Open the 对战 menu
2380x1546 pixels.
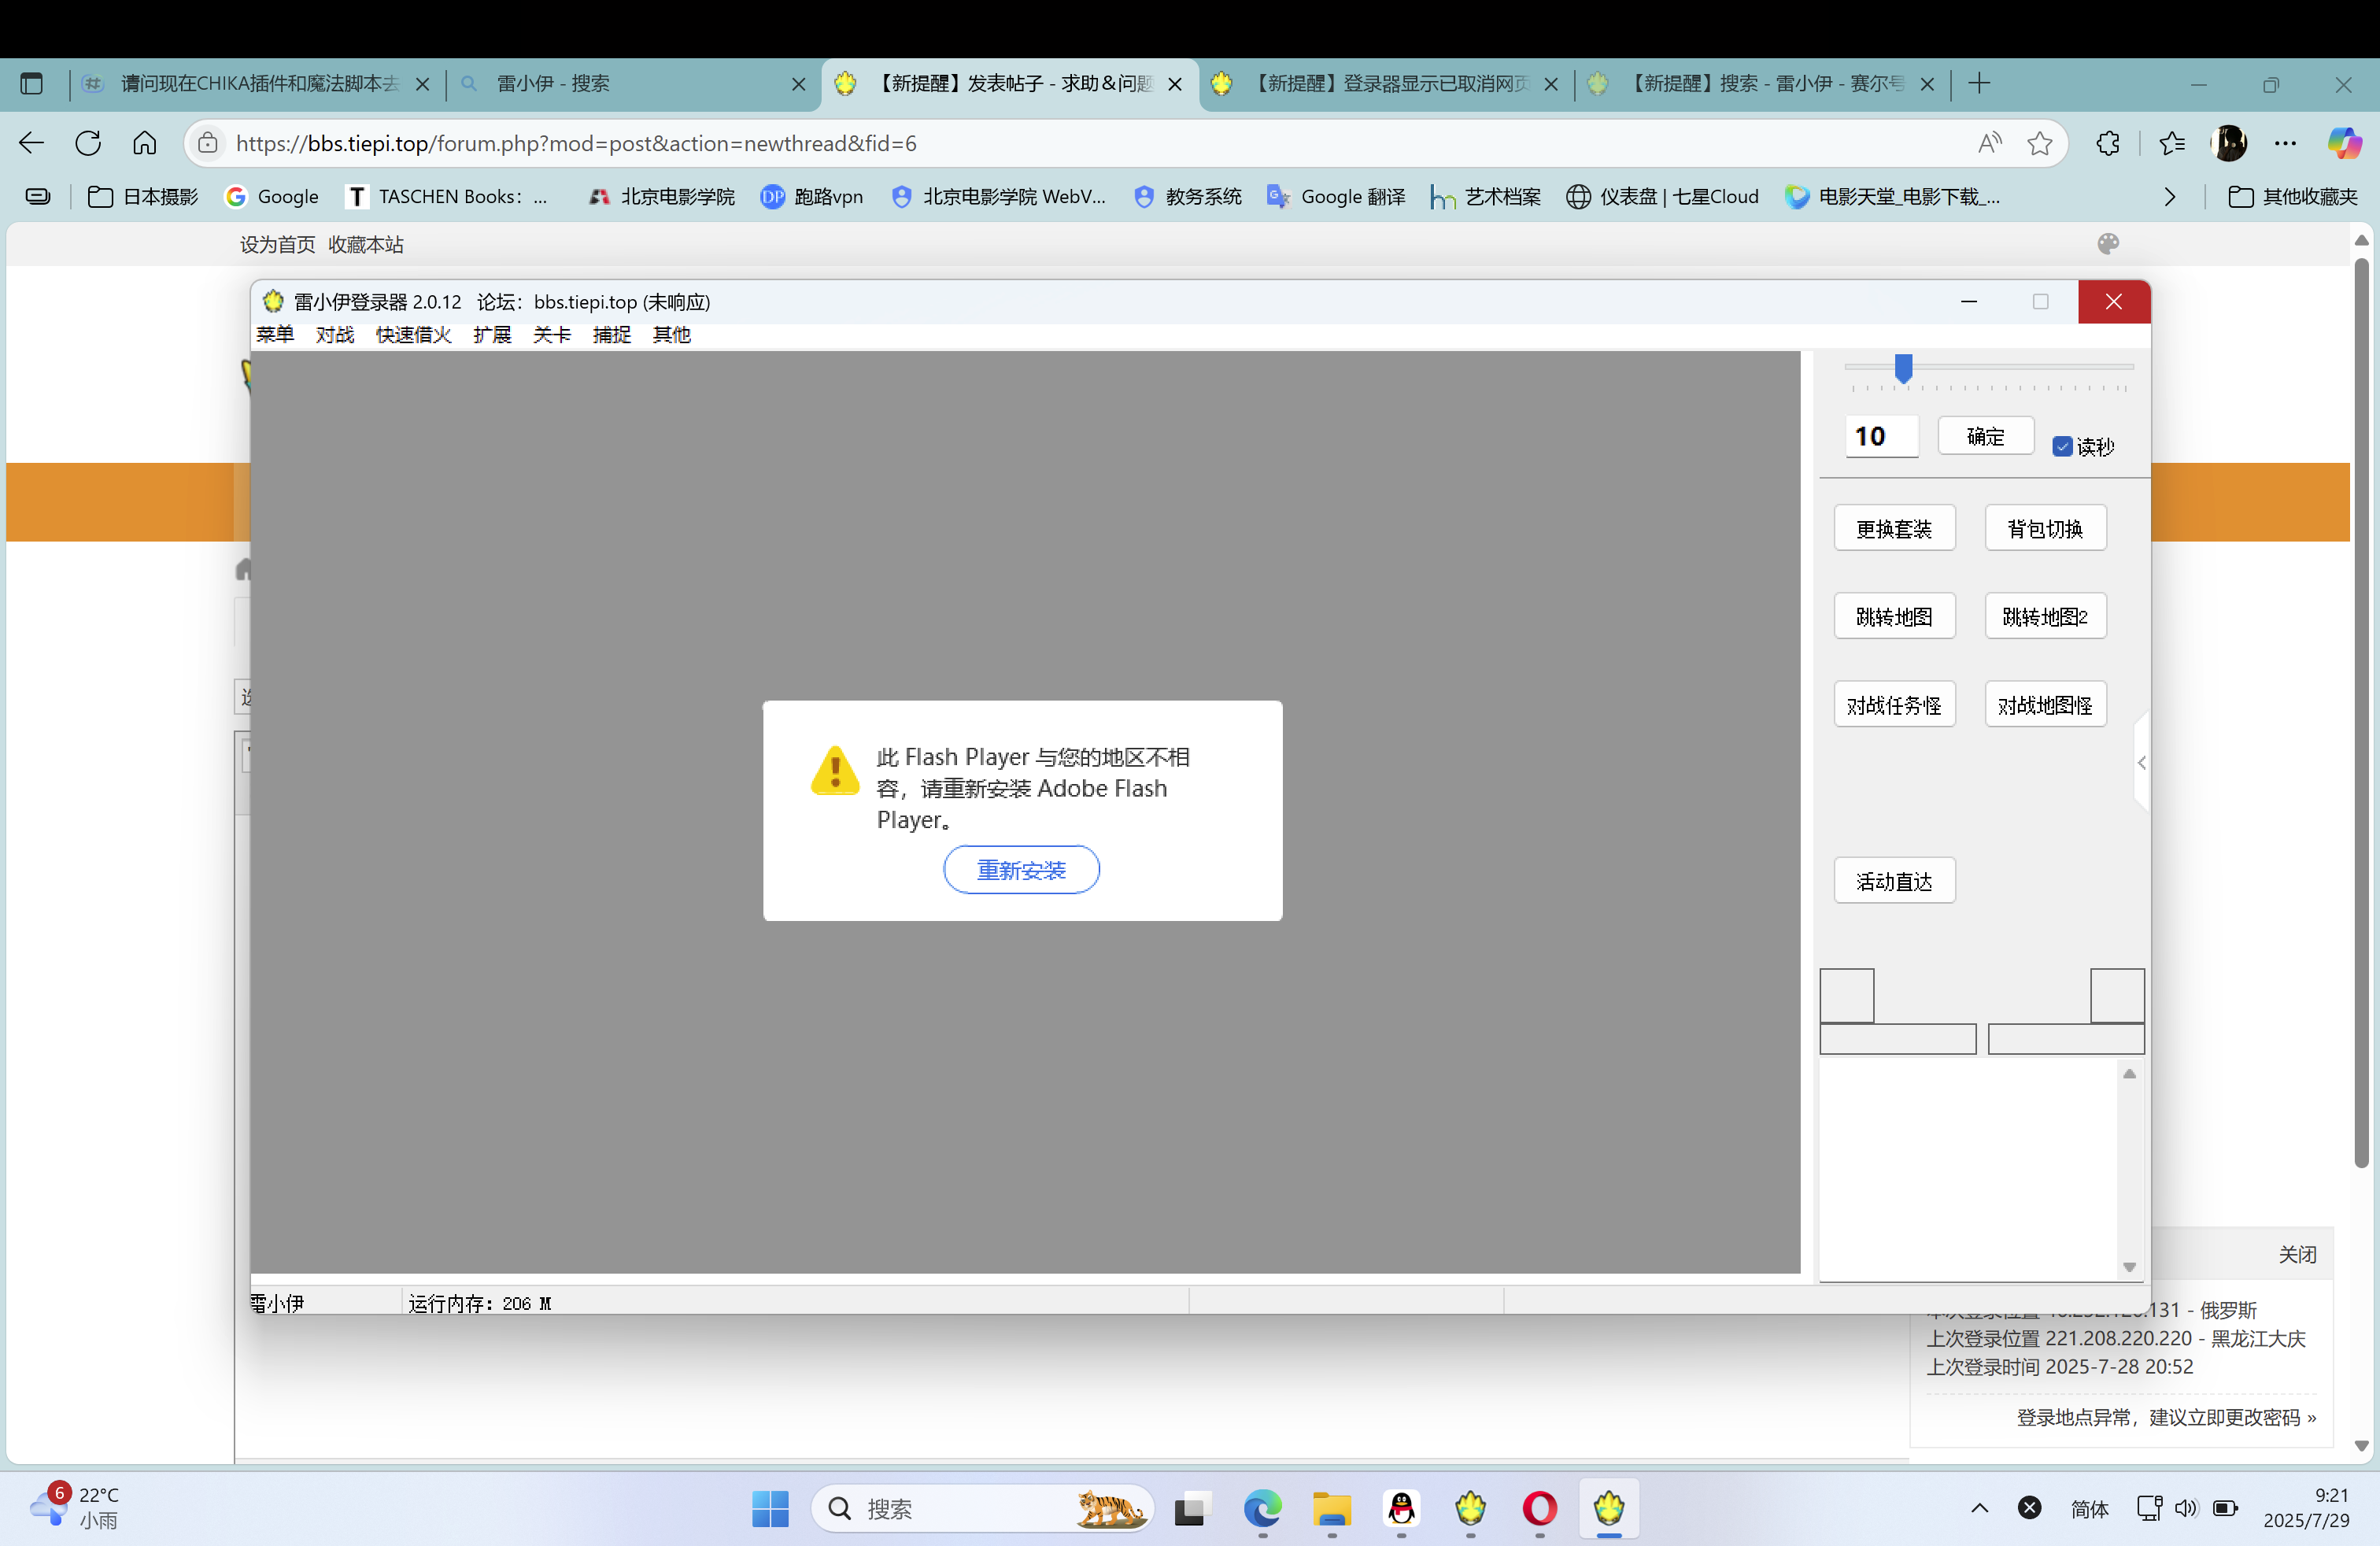click(335, 334)
